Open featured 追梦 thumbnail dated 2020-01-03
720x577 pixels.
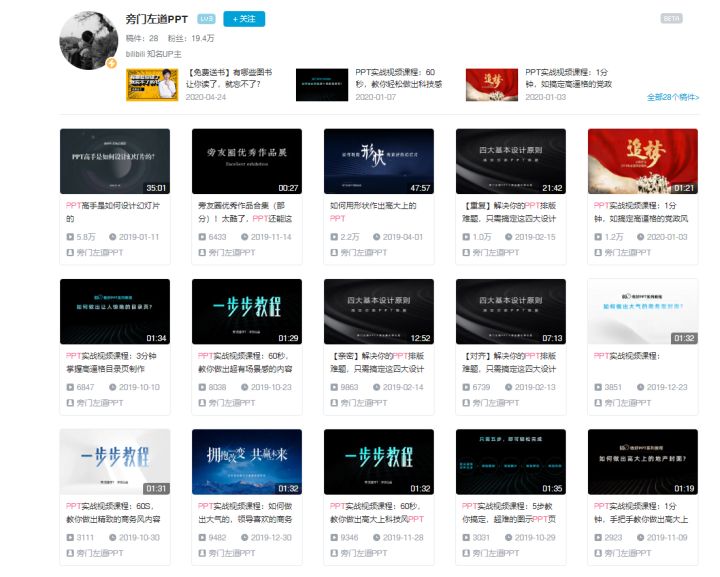pos(492,84)
